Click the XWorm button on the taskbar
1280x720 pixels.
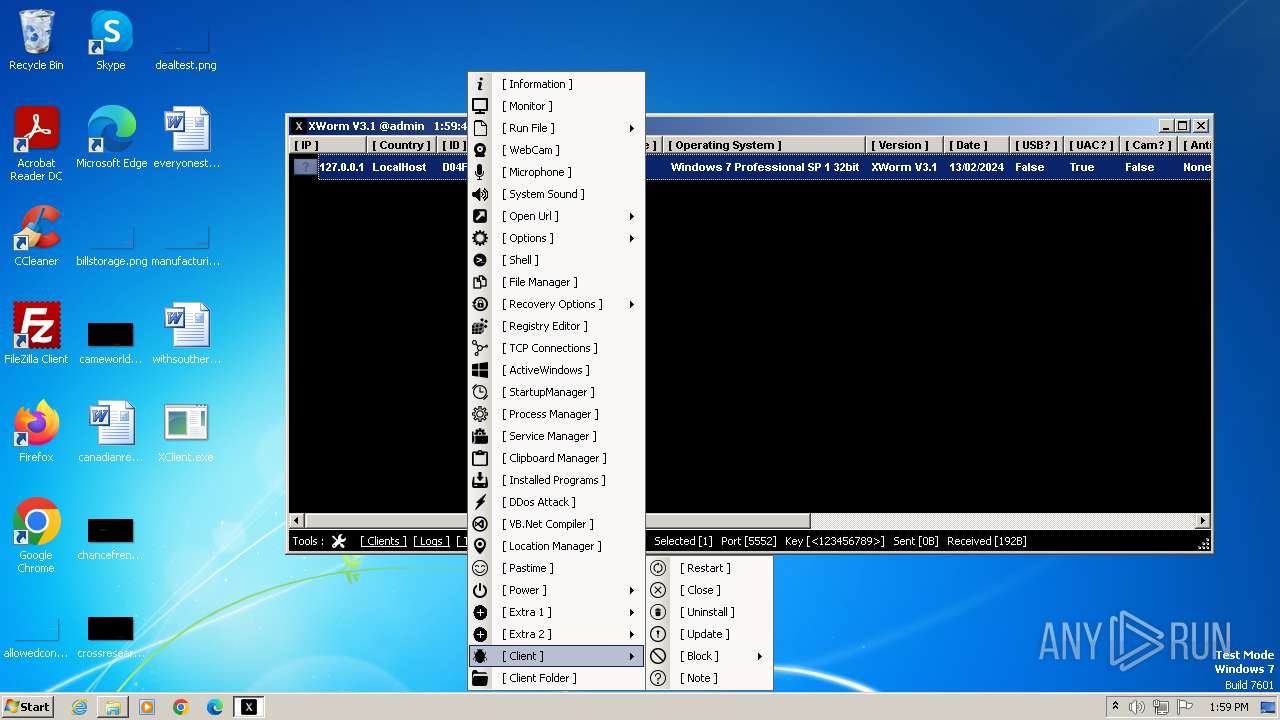click(x=248, y=707)
